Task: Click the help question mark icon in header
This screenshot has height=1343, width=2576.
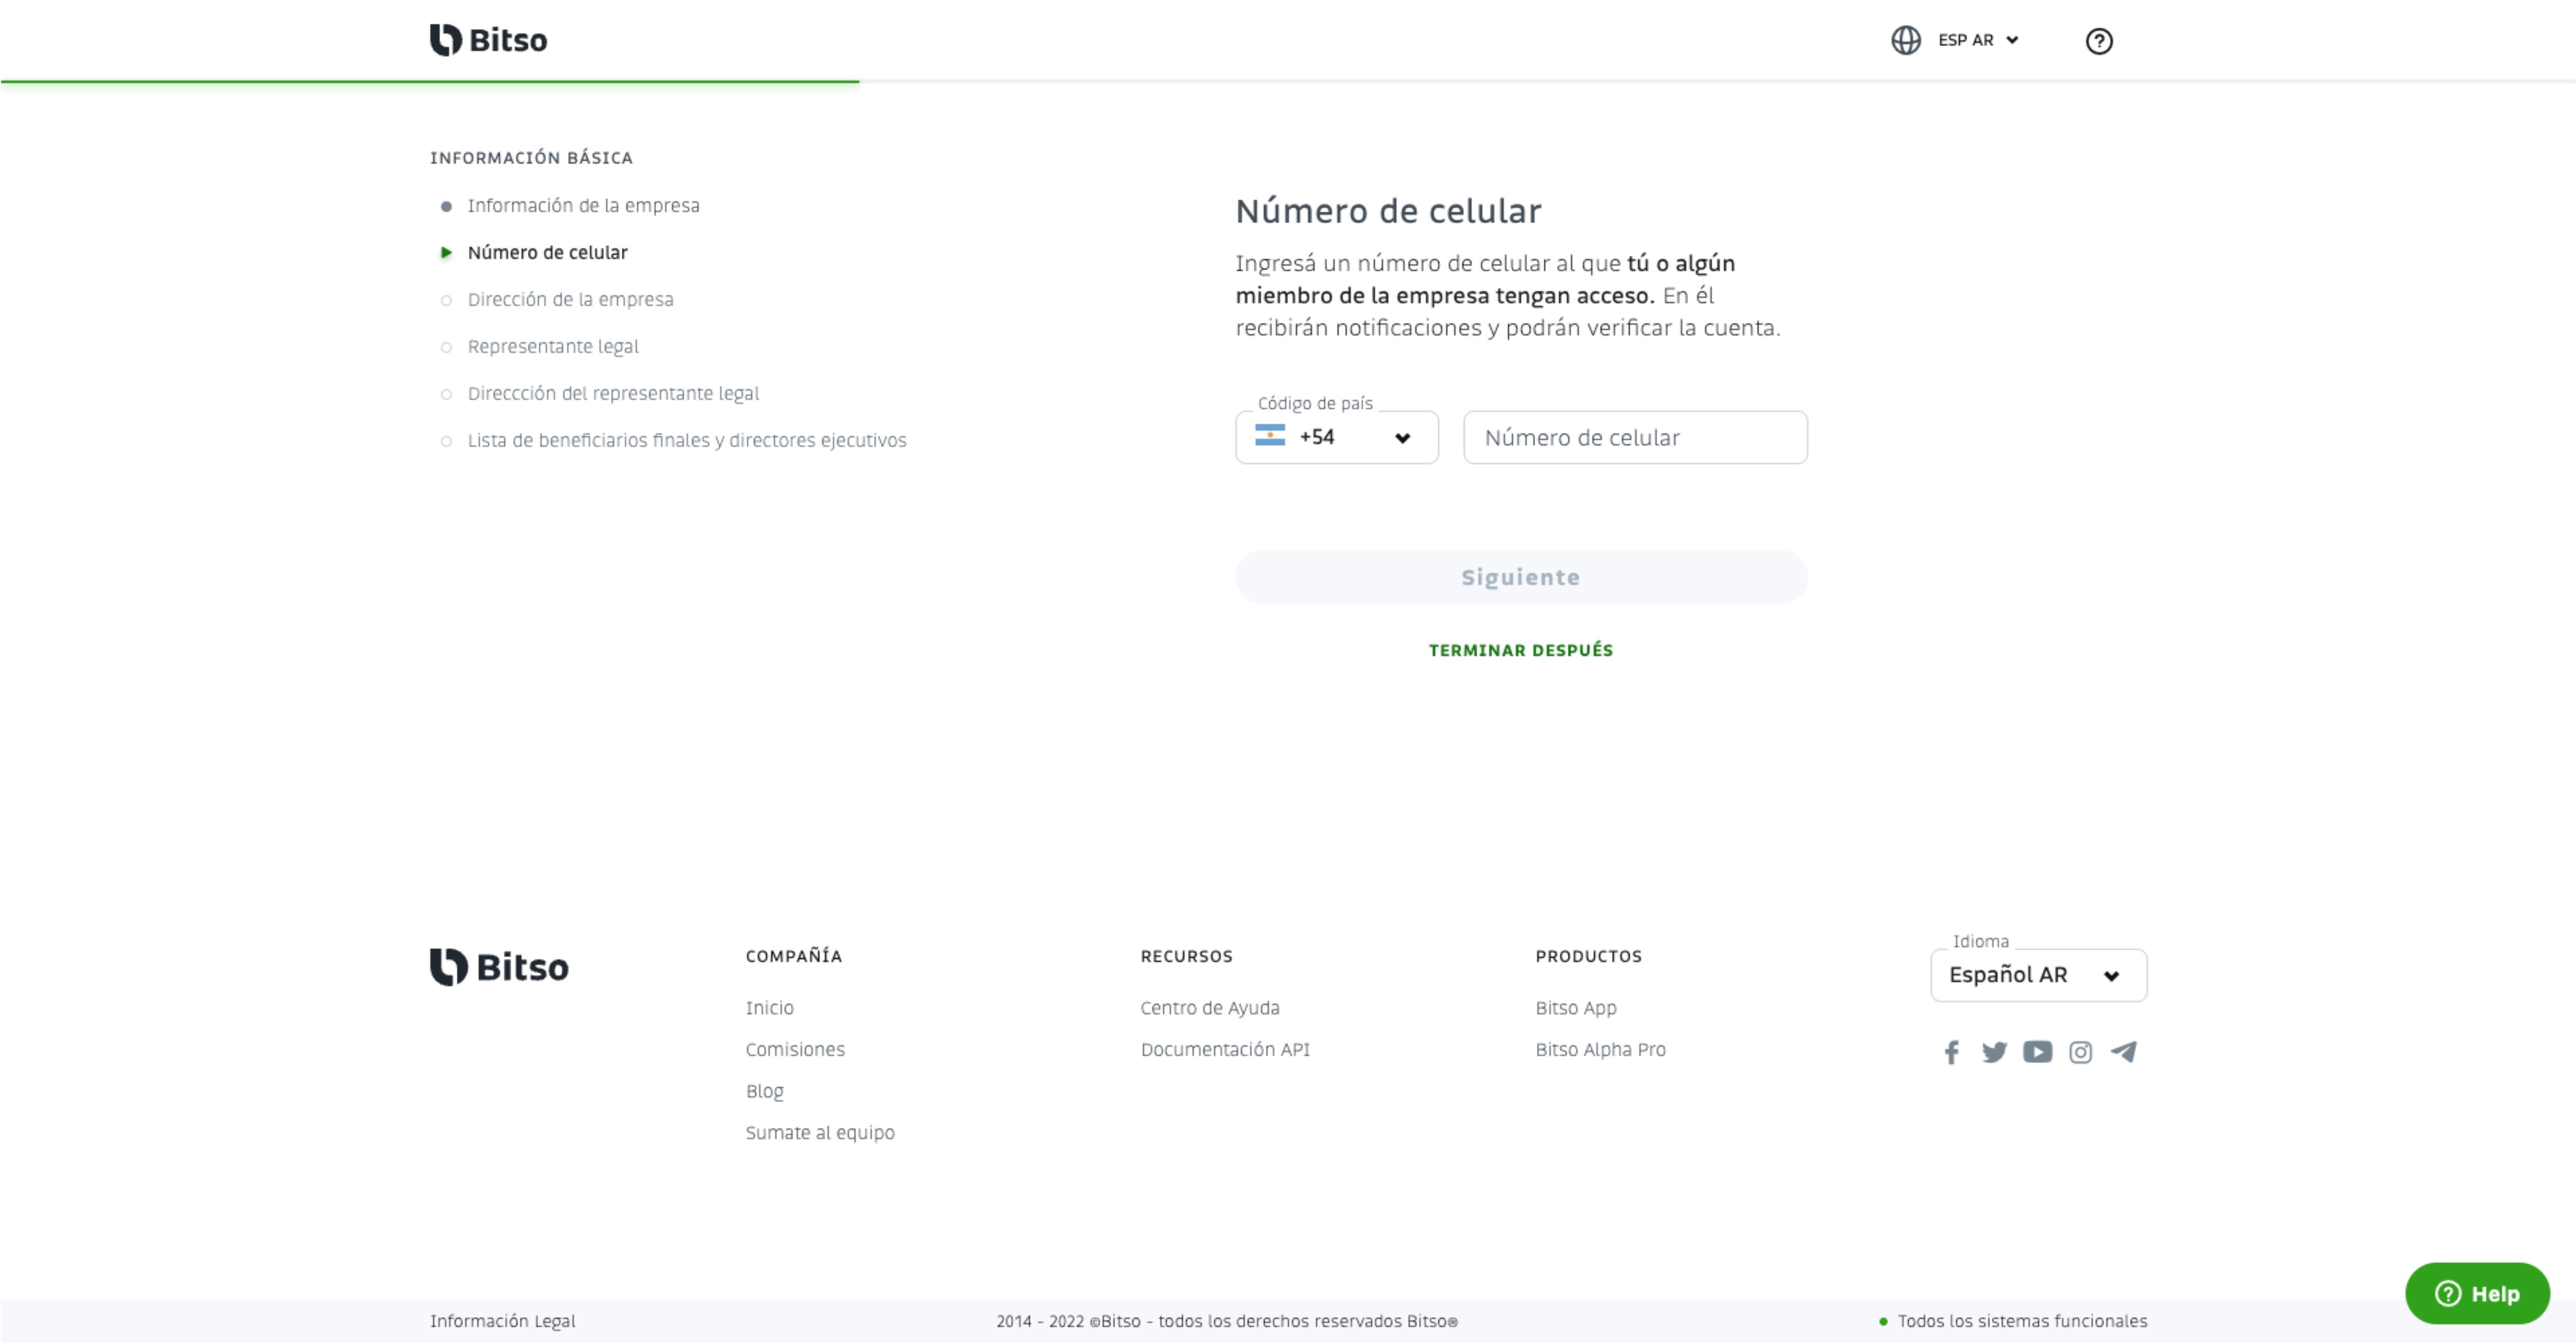Action: click(x=2098, y=41)
